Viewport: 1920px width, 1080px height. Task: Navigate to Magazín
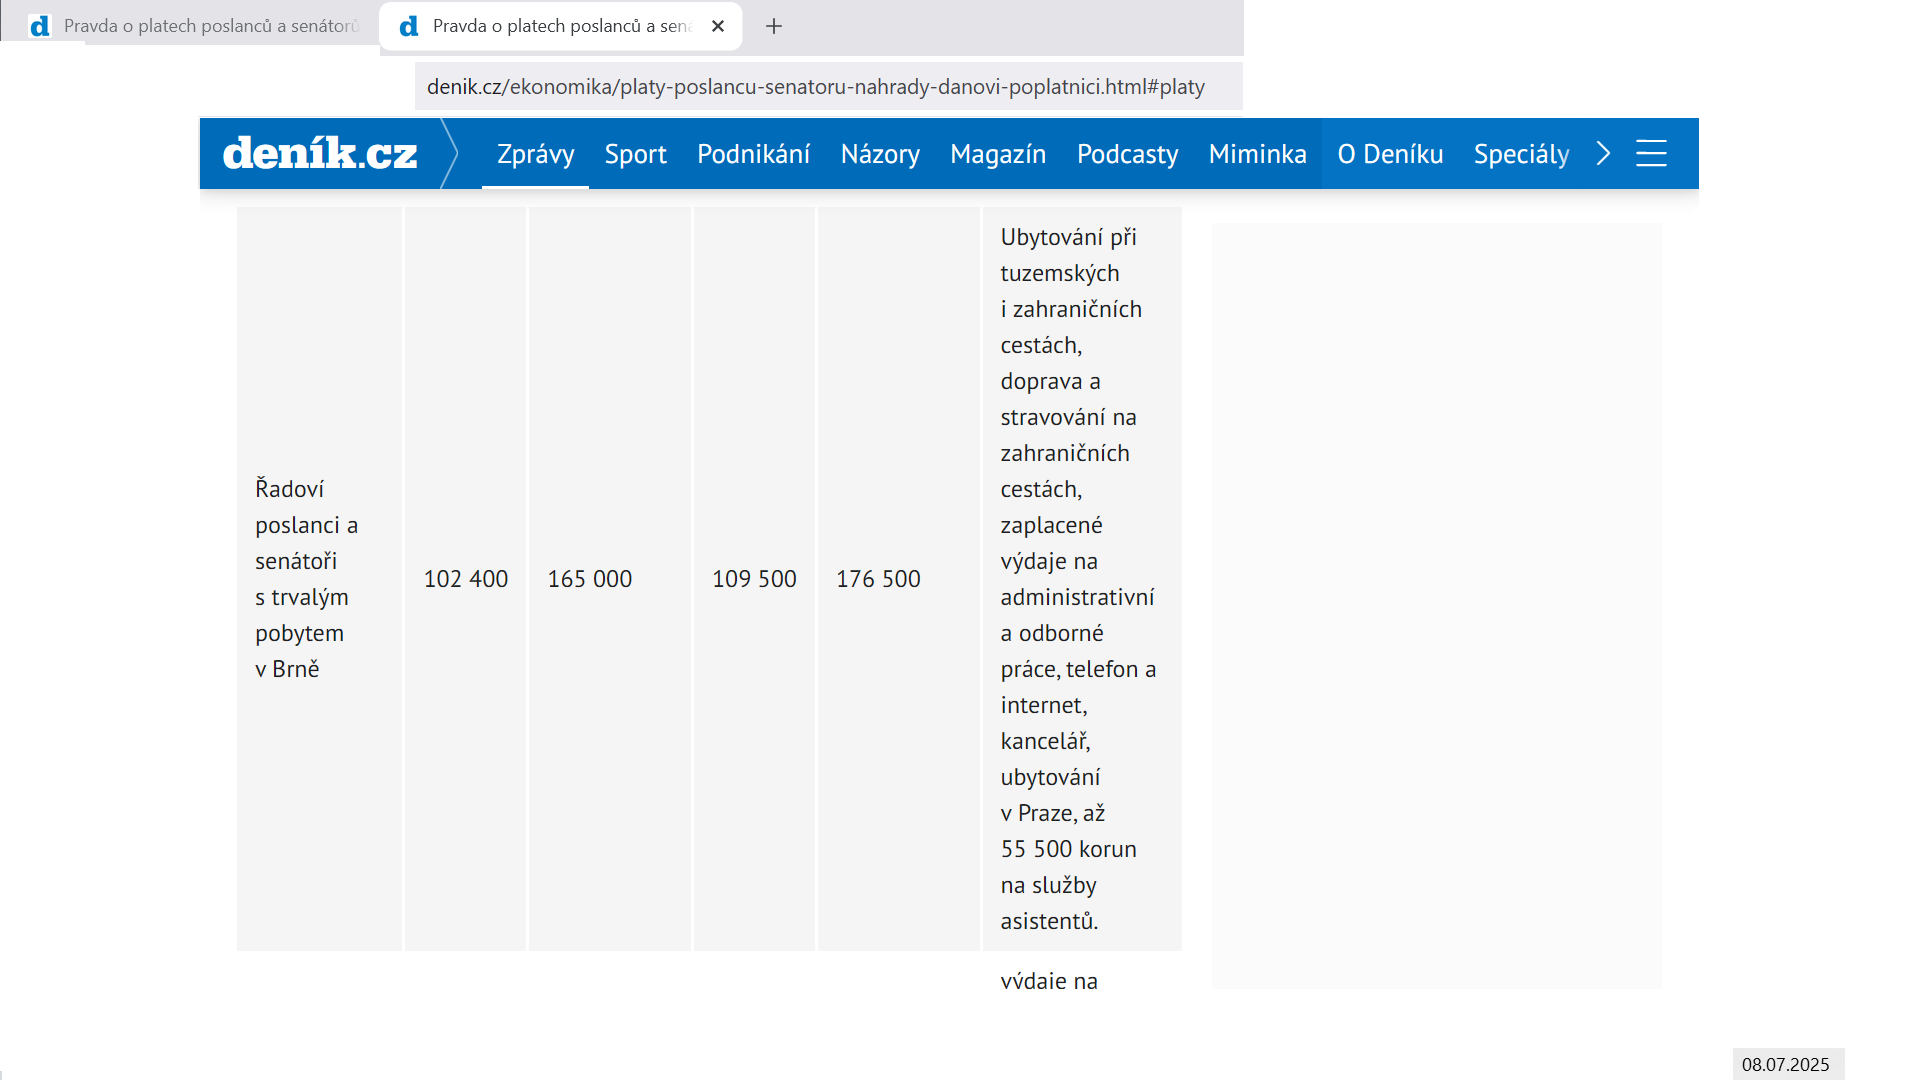click(998, 154)
